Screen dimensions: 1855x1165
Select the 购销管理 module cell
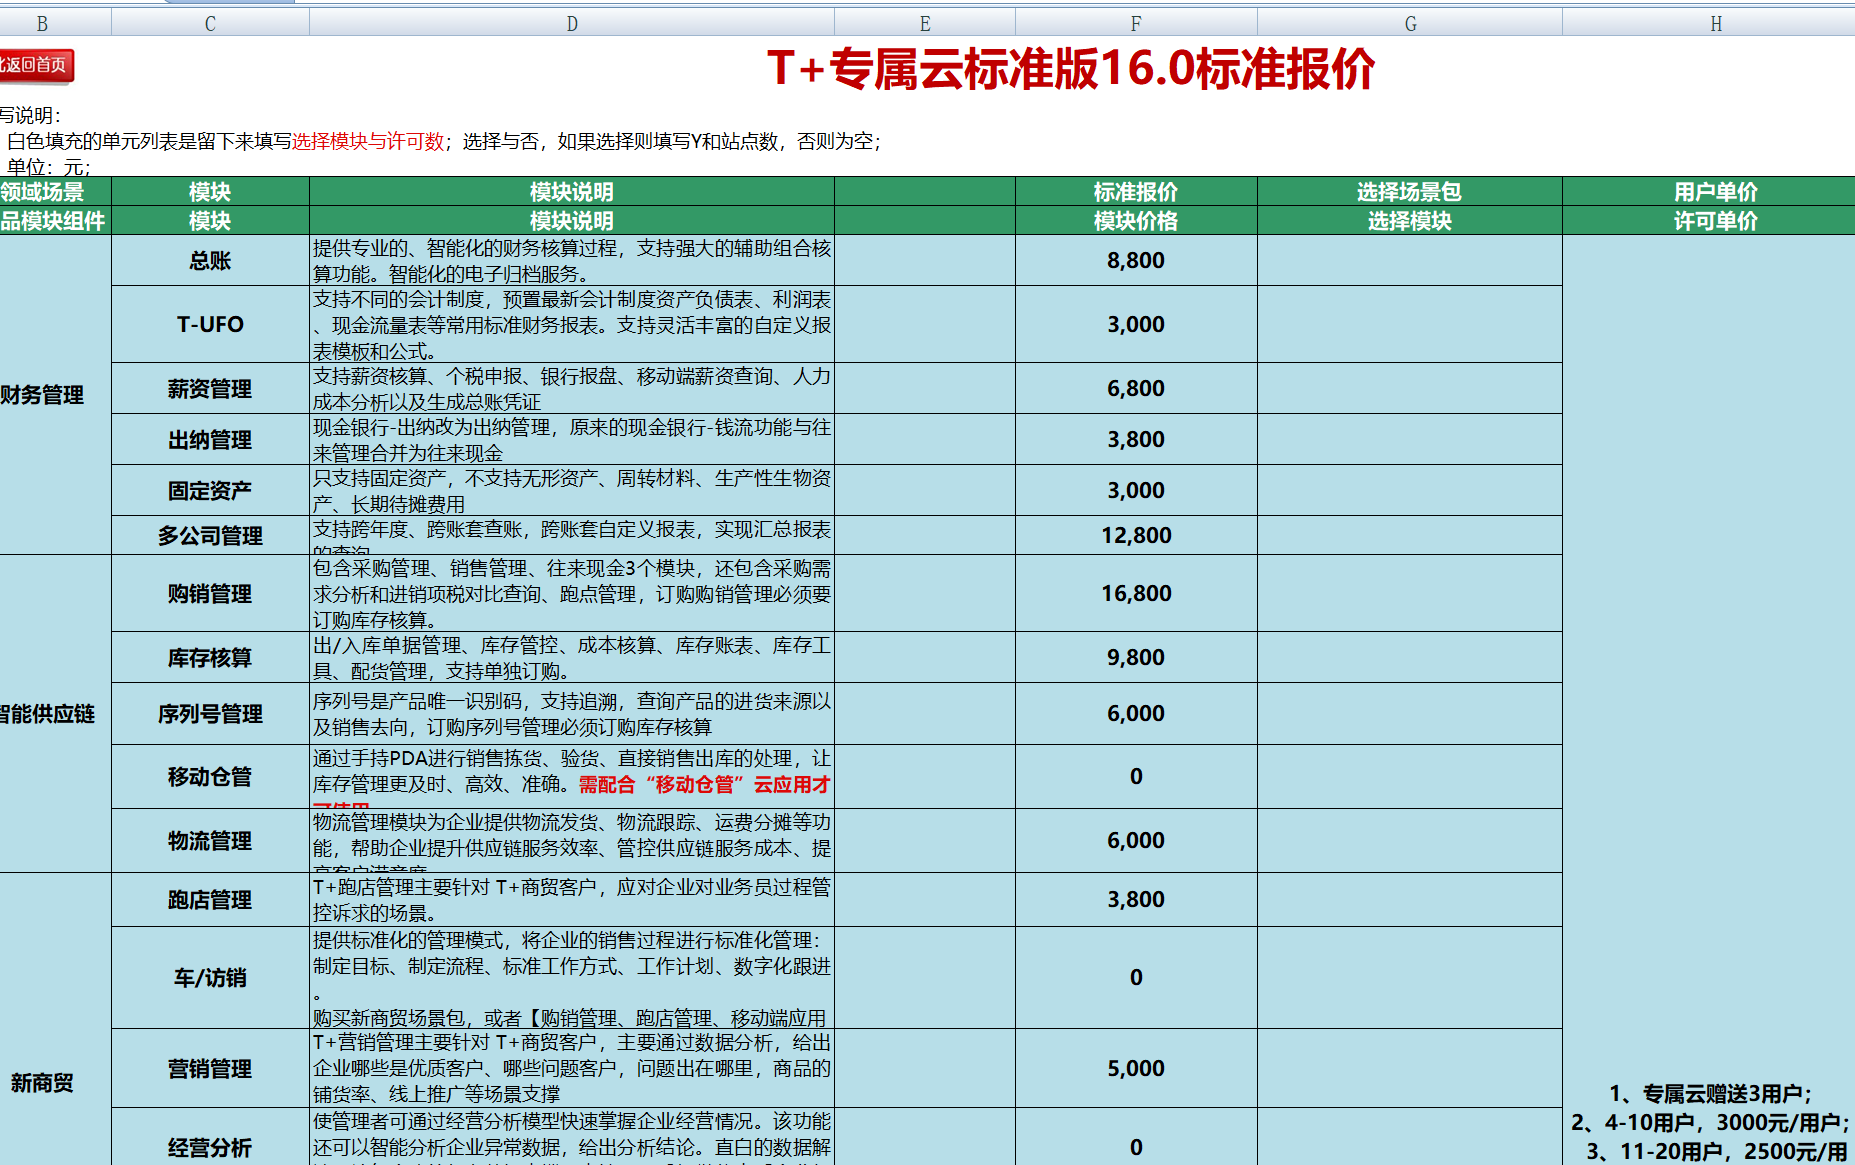210,593
